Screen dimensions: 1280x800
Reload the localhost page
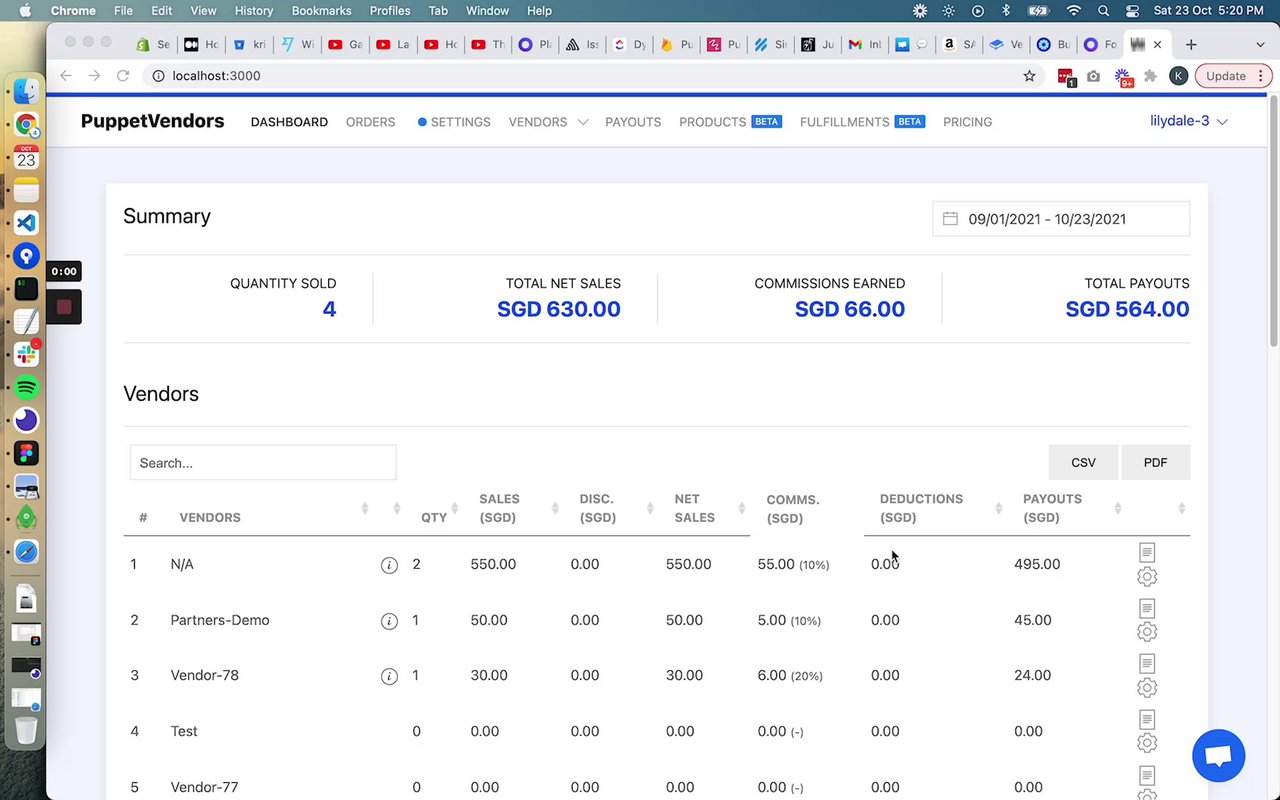(x=123, y=76)
